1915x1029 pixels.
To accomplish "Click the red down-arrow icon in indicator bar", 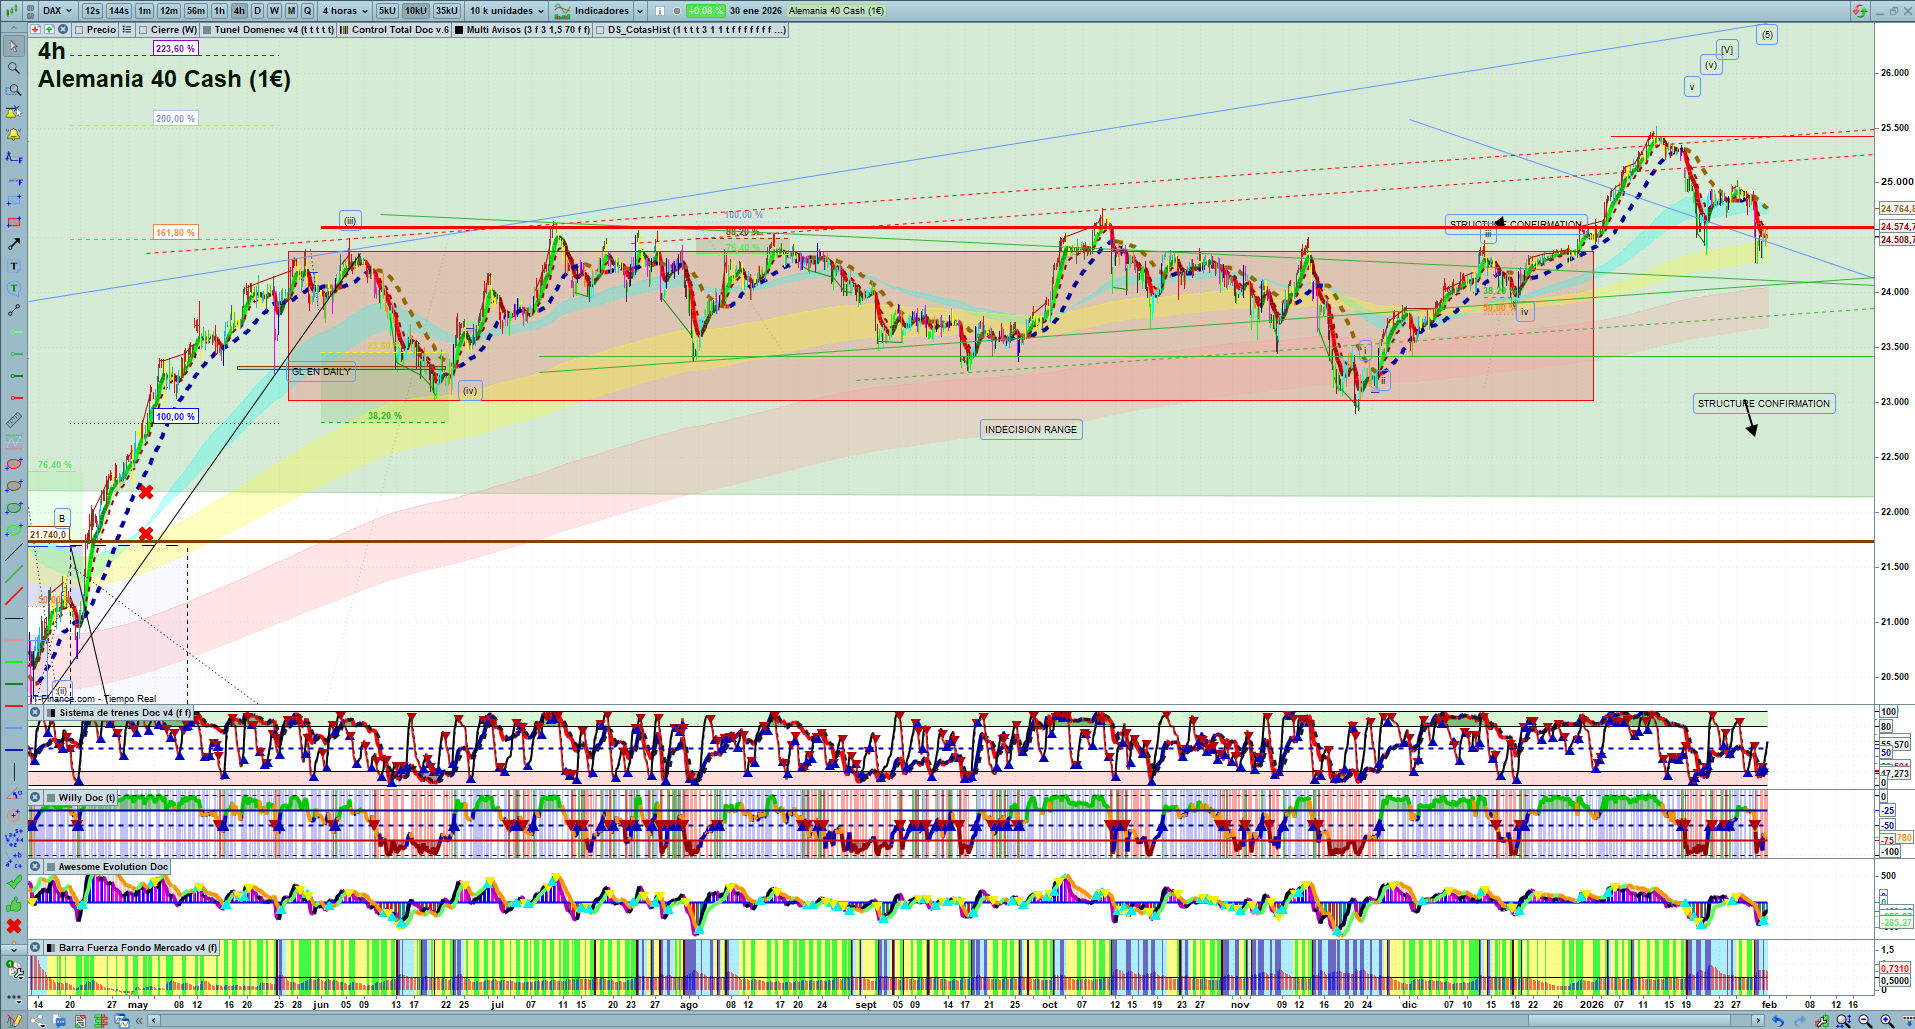I will tap(35, 30).
